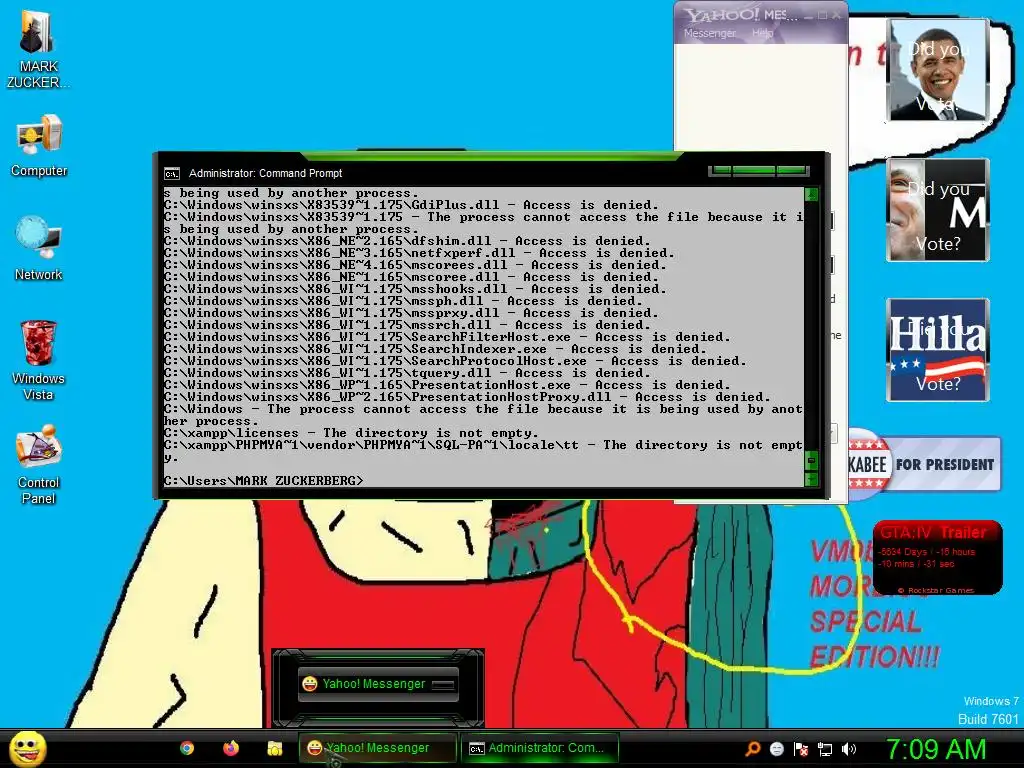Switch to Administrator: Command Prompt taskbar button
The image size is (1024, 768).
pos(539,748)
